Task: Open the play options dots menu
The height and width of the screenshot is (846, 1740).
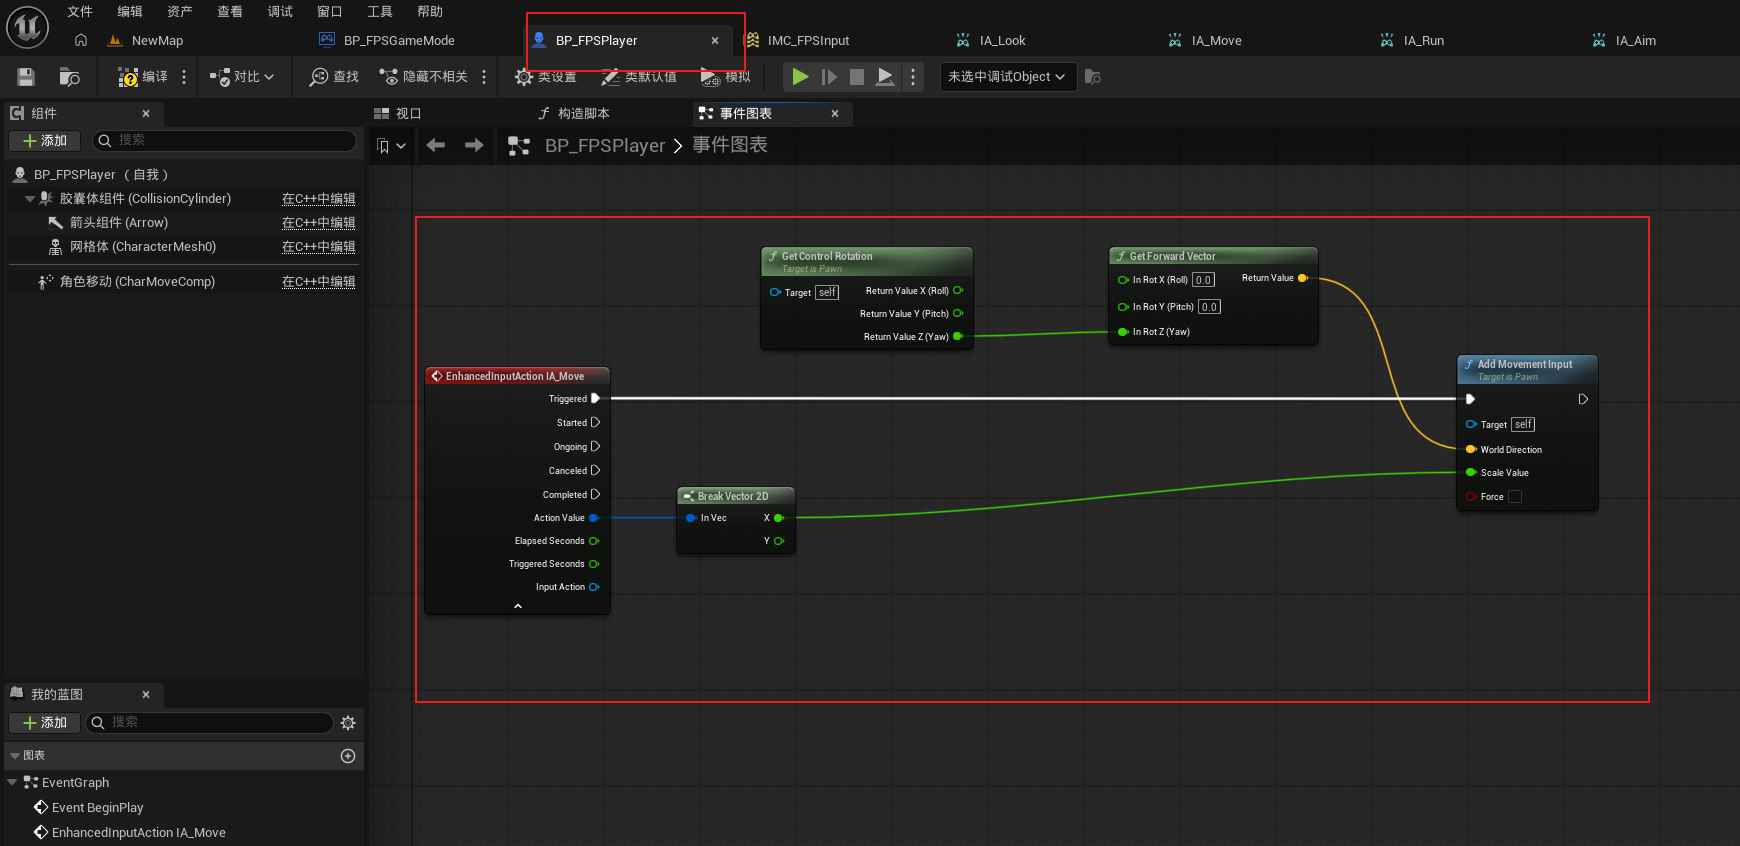Action: coord(913,77)
